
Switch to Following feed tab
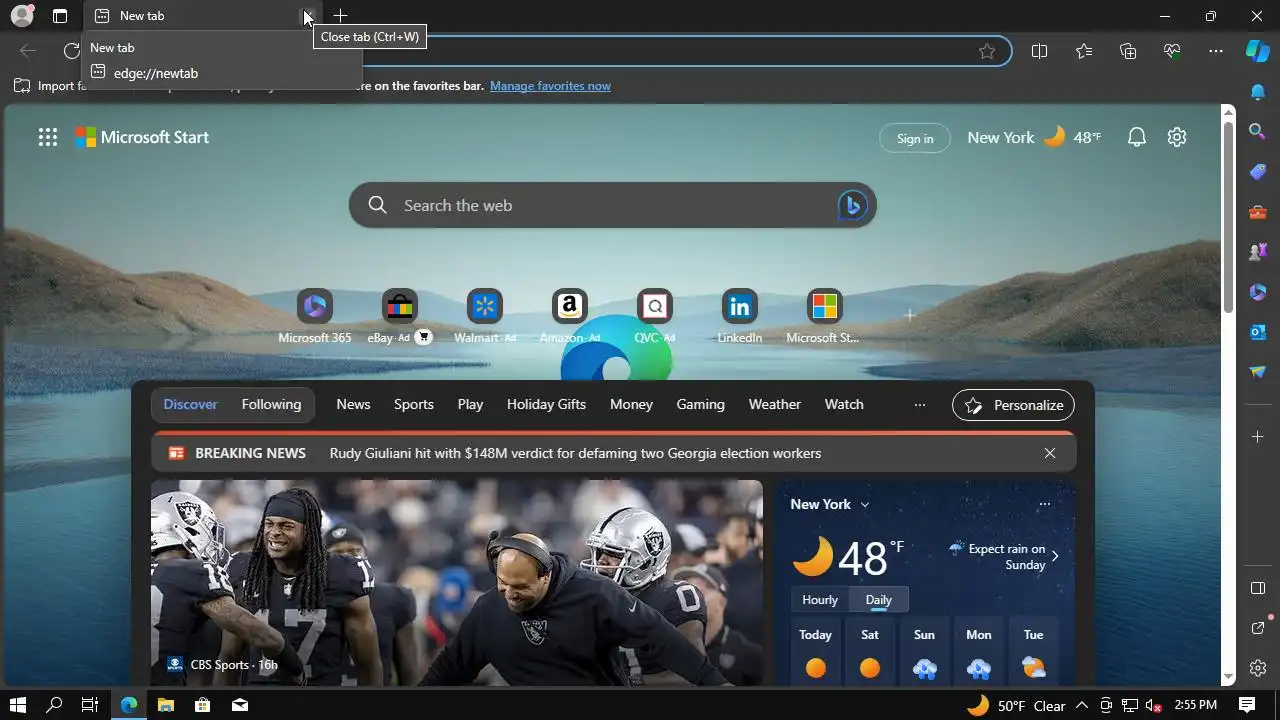[x=271, y=404]
